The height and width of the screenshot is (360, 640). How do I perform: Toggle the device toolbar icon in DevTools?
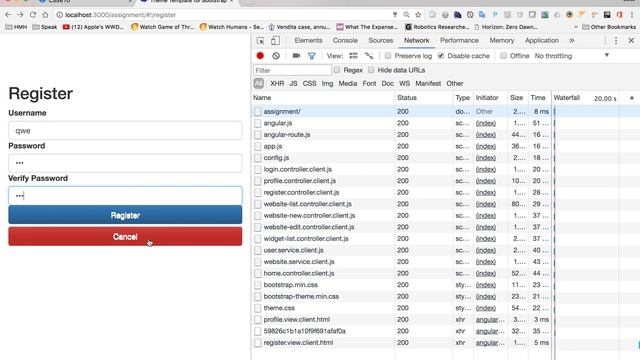pyautogui.click(x=275, y=40)
